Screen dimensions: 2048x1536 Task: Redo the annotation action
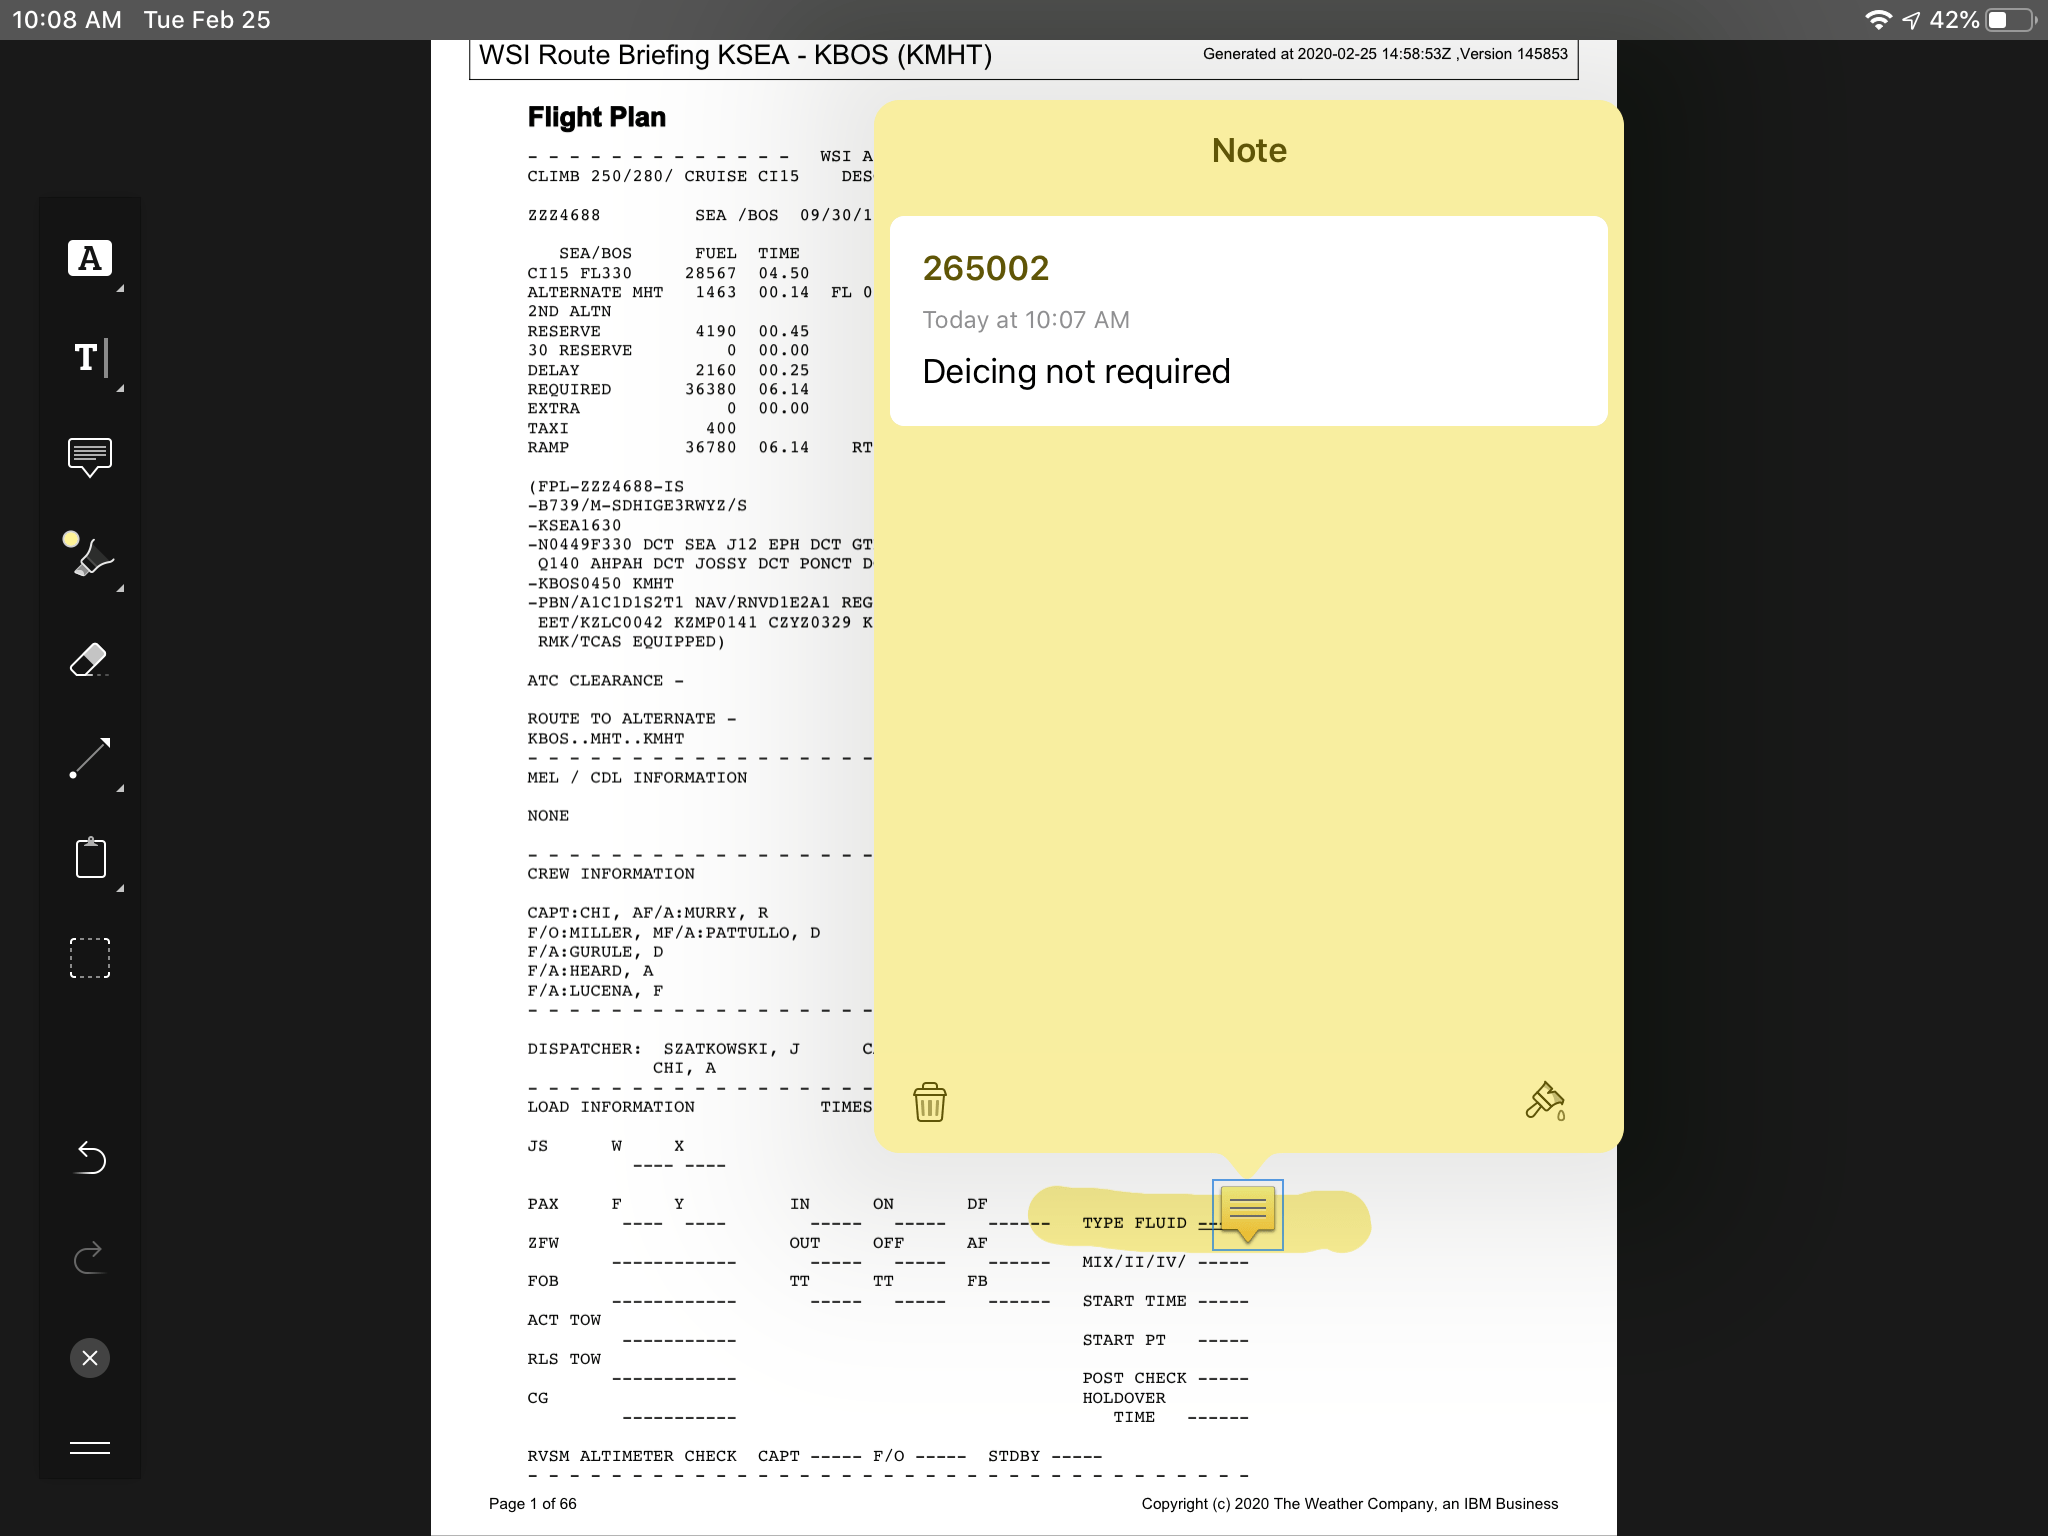[x=89, y=1257]
